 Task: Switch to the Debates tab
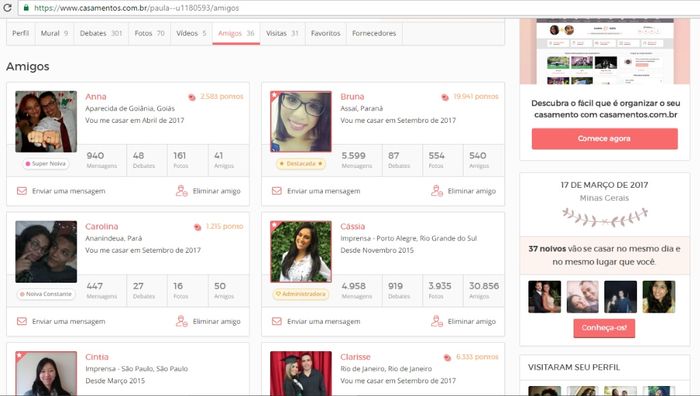coord(101,33)
